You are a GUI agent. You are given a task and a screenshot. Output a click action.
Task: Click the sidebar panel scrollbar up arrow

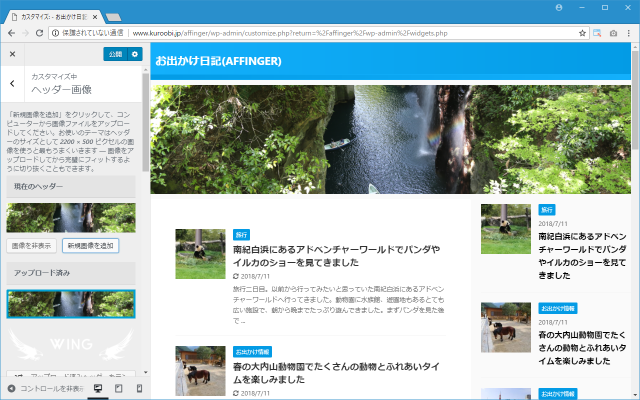click(x=146, y=70)
